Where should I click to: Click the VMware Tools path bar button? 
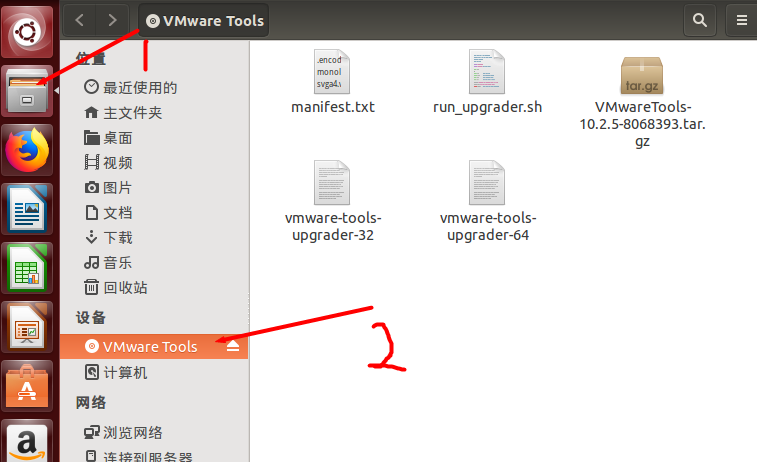[204, 21]
